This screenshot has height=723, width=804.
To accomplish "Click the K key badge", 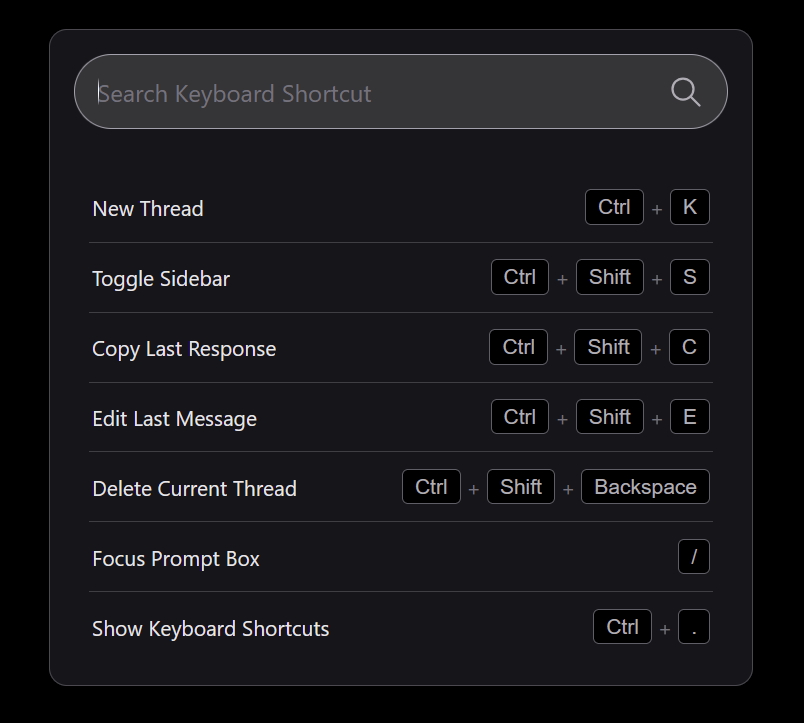I will coord(689,207).
